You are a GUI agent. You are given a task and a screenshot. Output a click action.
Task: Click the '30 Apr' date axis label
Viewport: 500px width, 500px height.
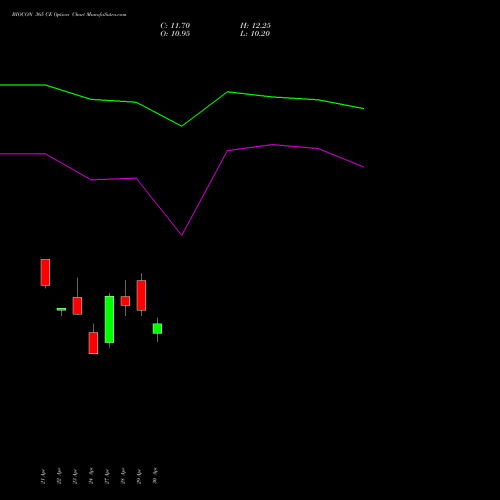point(155,476)
